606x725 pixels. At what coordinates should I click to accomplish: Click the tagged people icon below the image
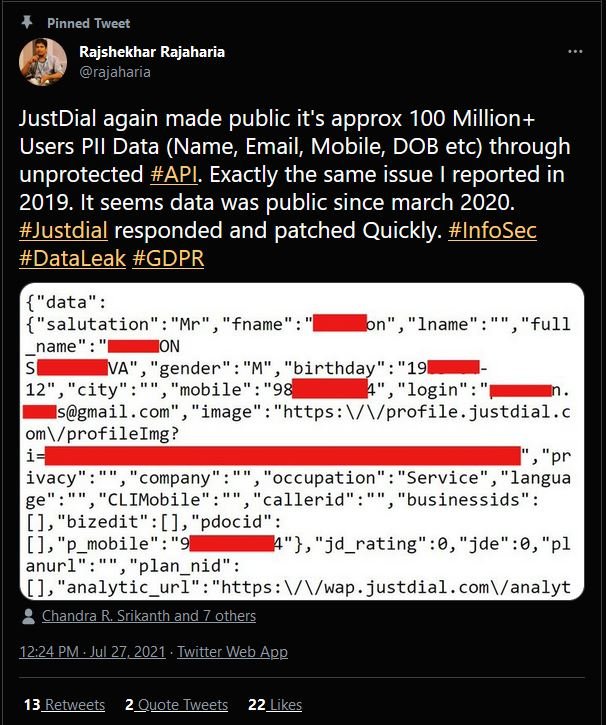click(x=29, y=616)
